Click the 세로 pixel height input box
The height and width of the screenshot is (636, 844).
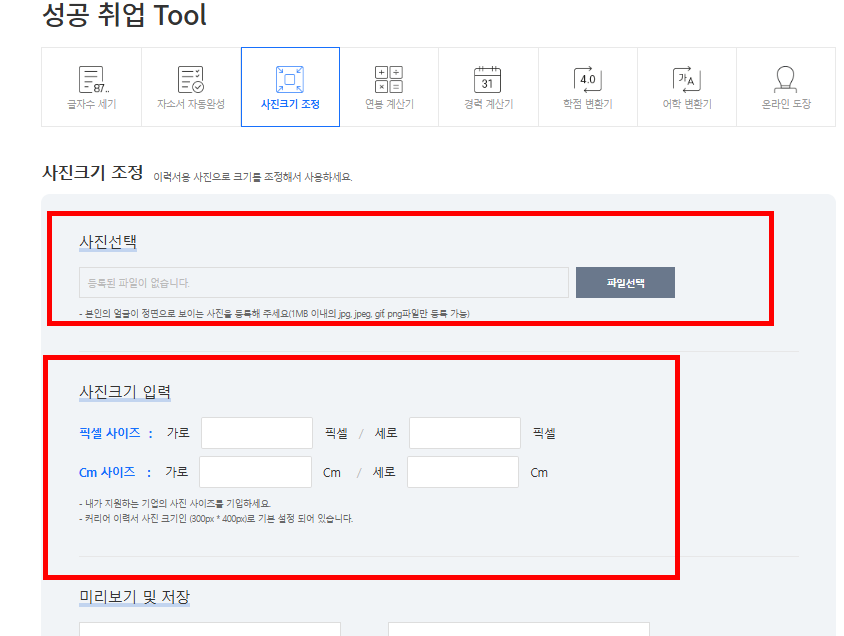pyautogui.click(x=463, y=432)
